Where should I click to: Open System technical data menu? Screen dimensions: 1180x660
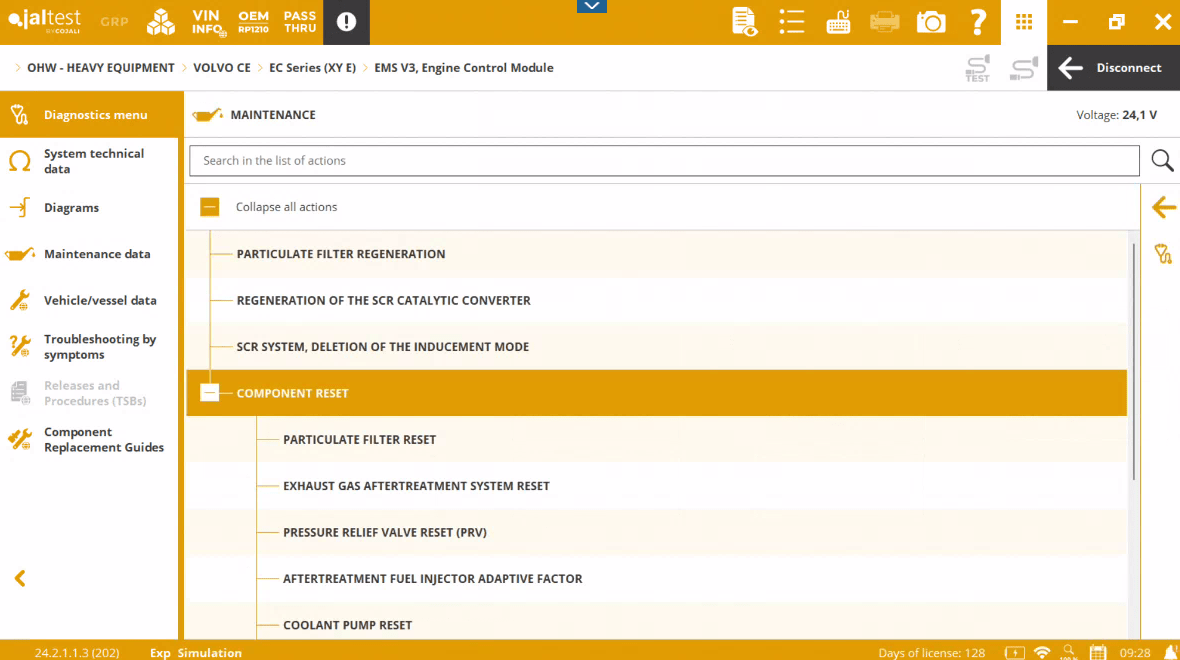coord(93,161)
